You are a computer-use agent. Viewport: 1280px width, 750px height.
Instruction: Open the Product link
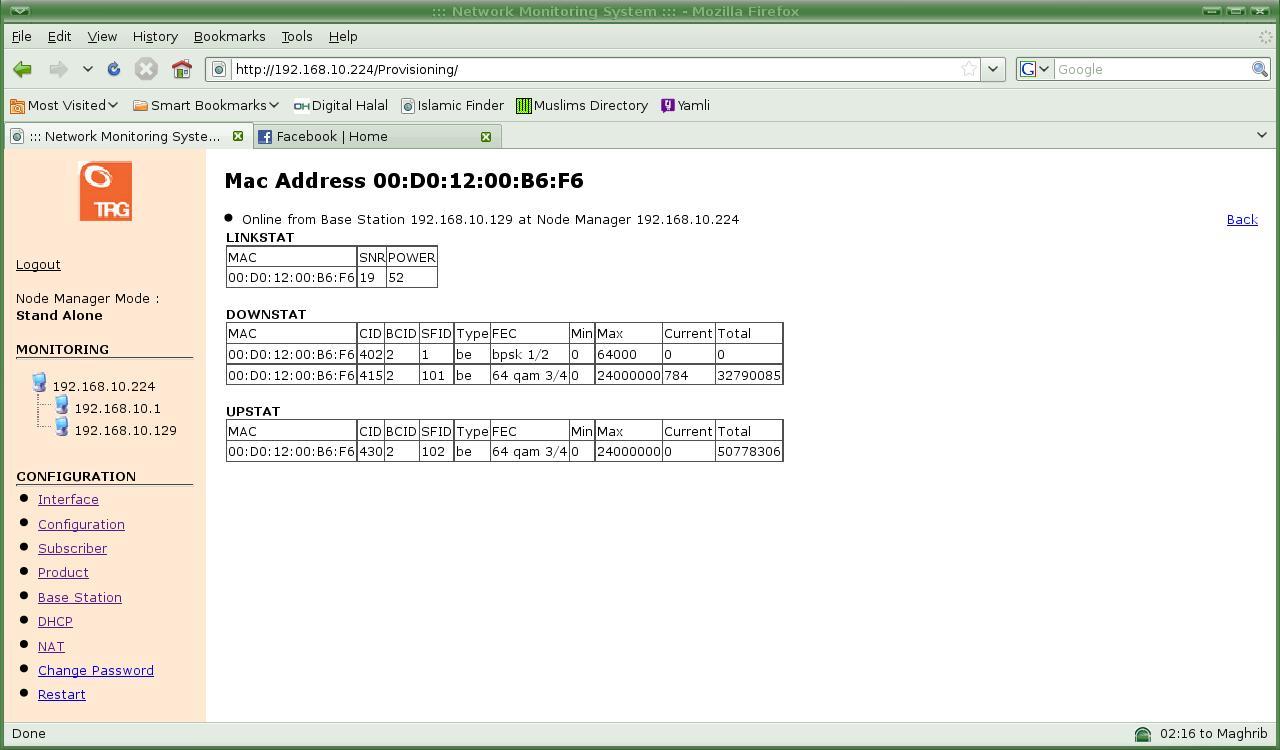point(63,573)
